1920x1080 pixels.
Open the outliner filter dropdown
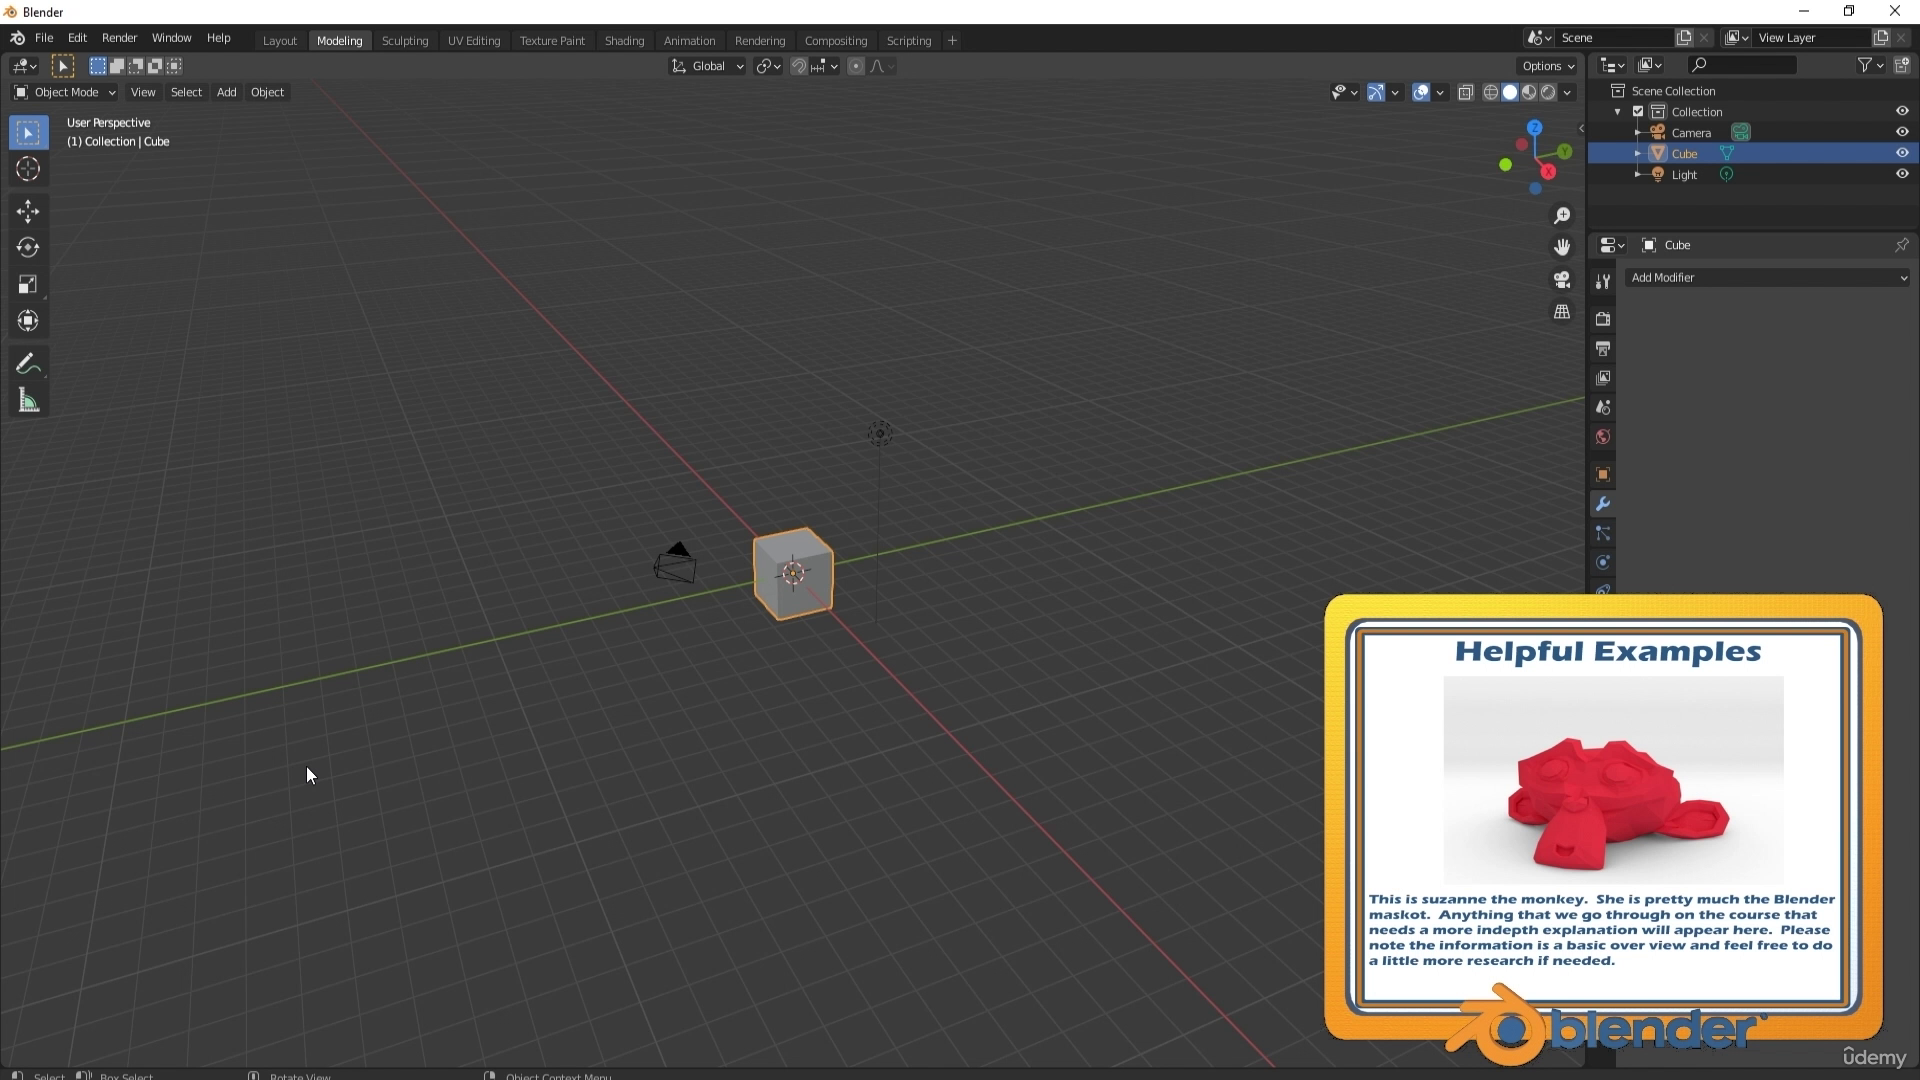click(1870, 65)
